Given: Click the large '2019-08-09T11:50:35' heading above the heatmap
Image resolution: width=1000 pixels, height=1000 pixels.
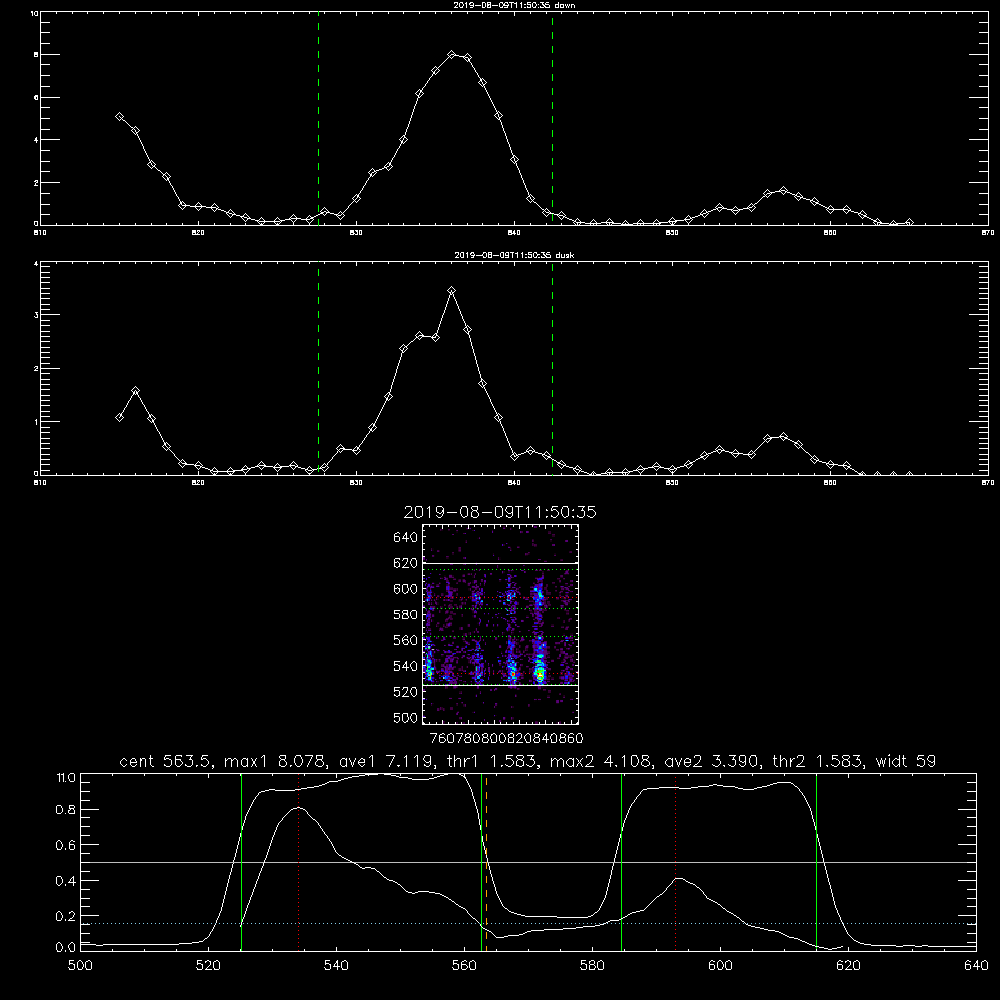Looking at the screenshot, I should point(500,512).
